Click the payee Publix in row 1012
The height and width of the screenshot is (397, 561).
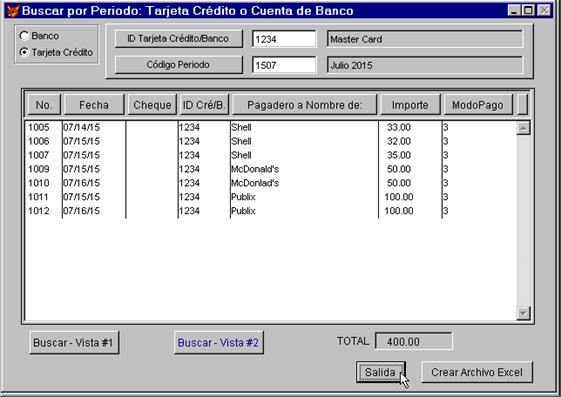(243, 211)
